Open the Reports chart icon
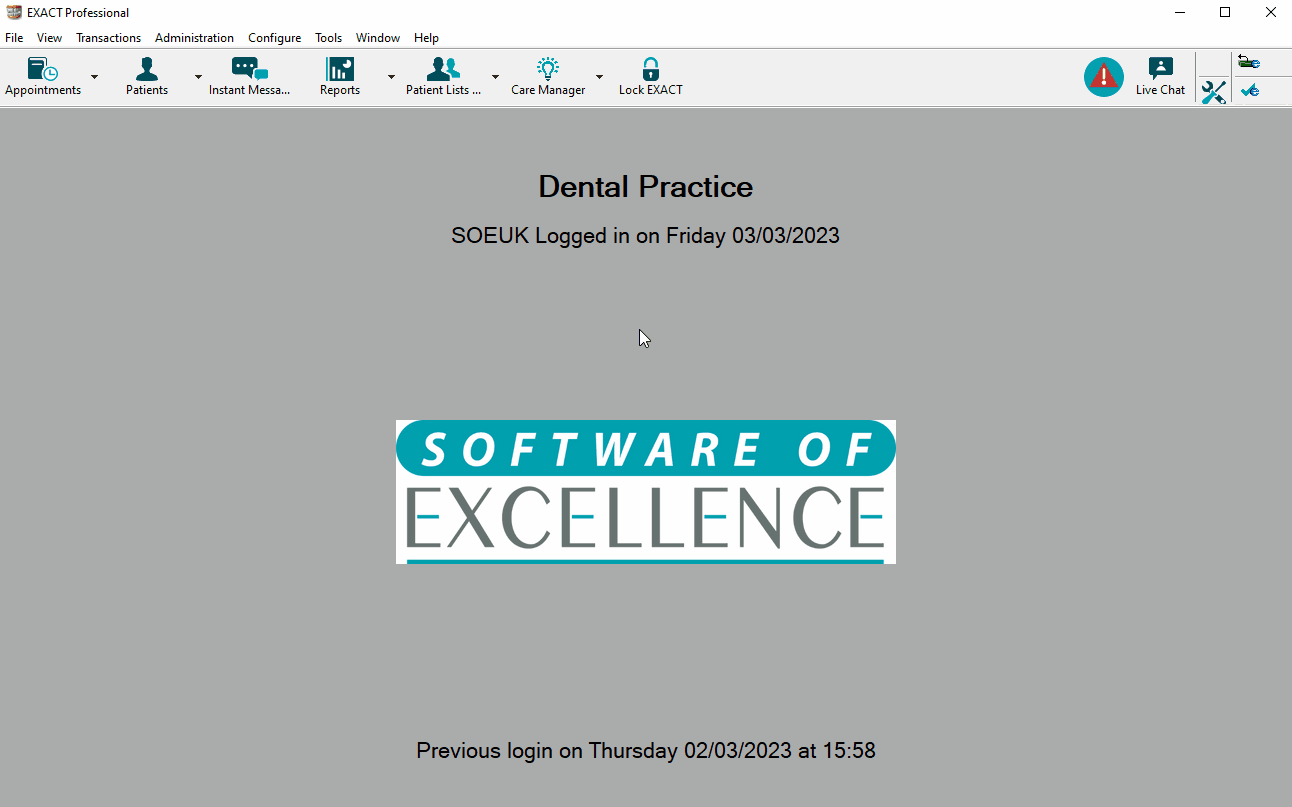This screenshot has width=1292, height=807. pos(340,70)
